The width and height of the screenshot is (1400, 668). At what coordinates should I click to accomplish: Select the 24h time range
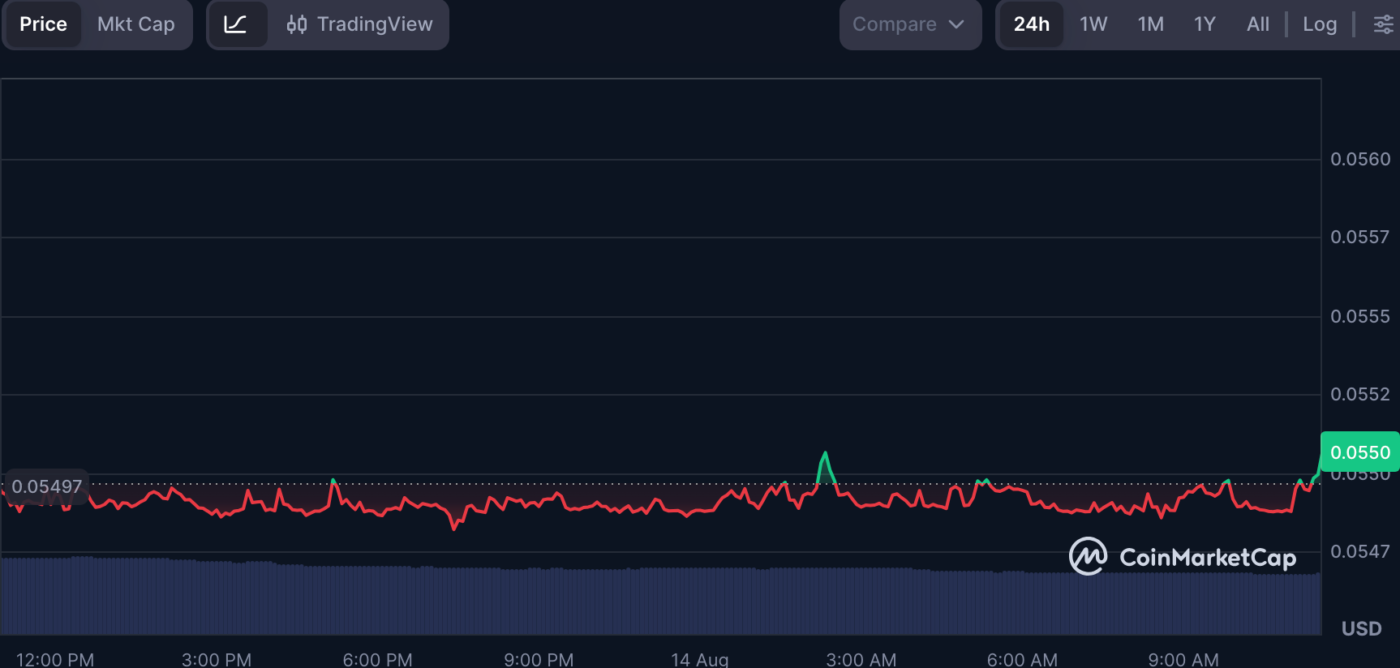[x=1031, y=24]
